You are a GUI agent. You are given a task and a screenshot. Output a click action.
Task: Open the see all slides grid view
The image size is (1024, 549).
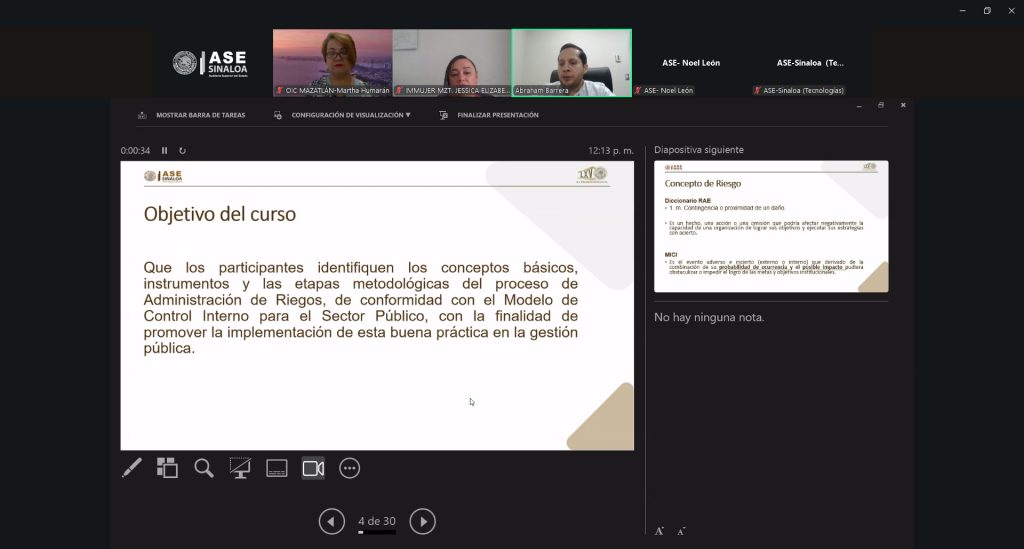click(x=167, y=468)
